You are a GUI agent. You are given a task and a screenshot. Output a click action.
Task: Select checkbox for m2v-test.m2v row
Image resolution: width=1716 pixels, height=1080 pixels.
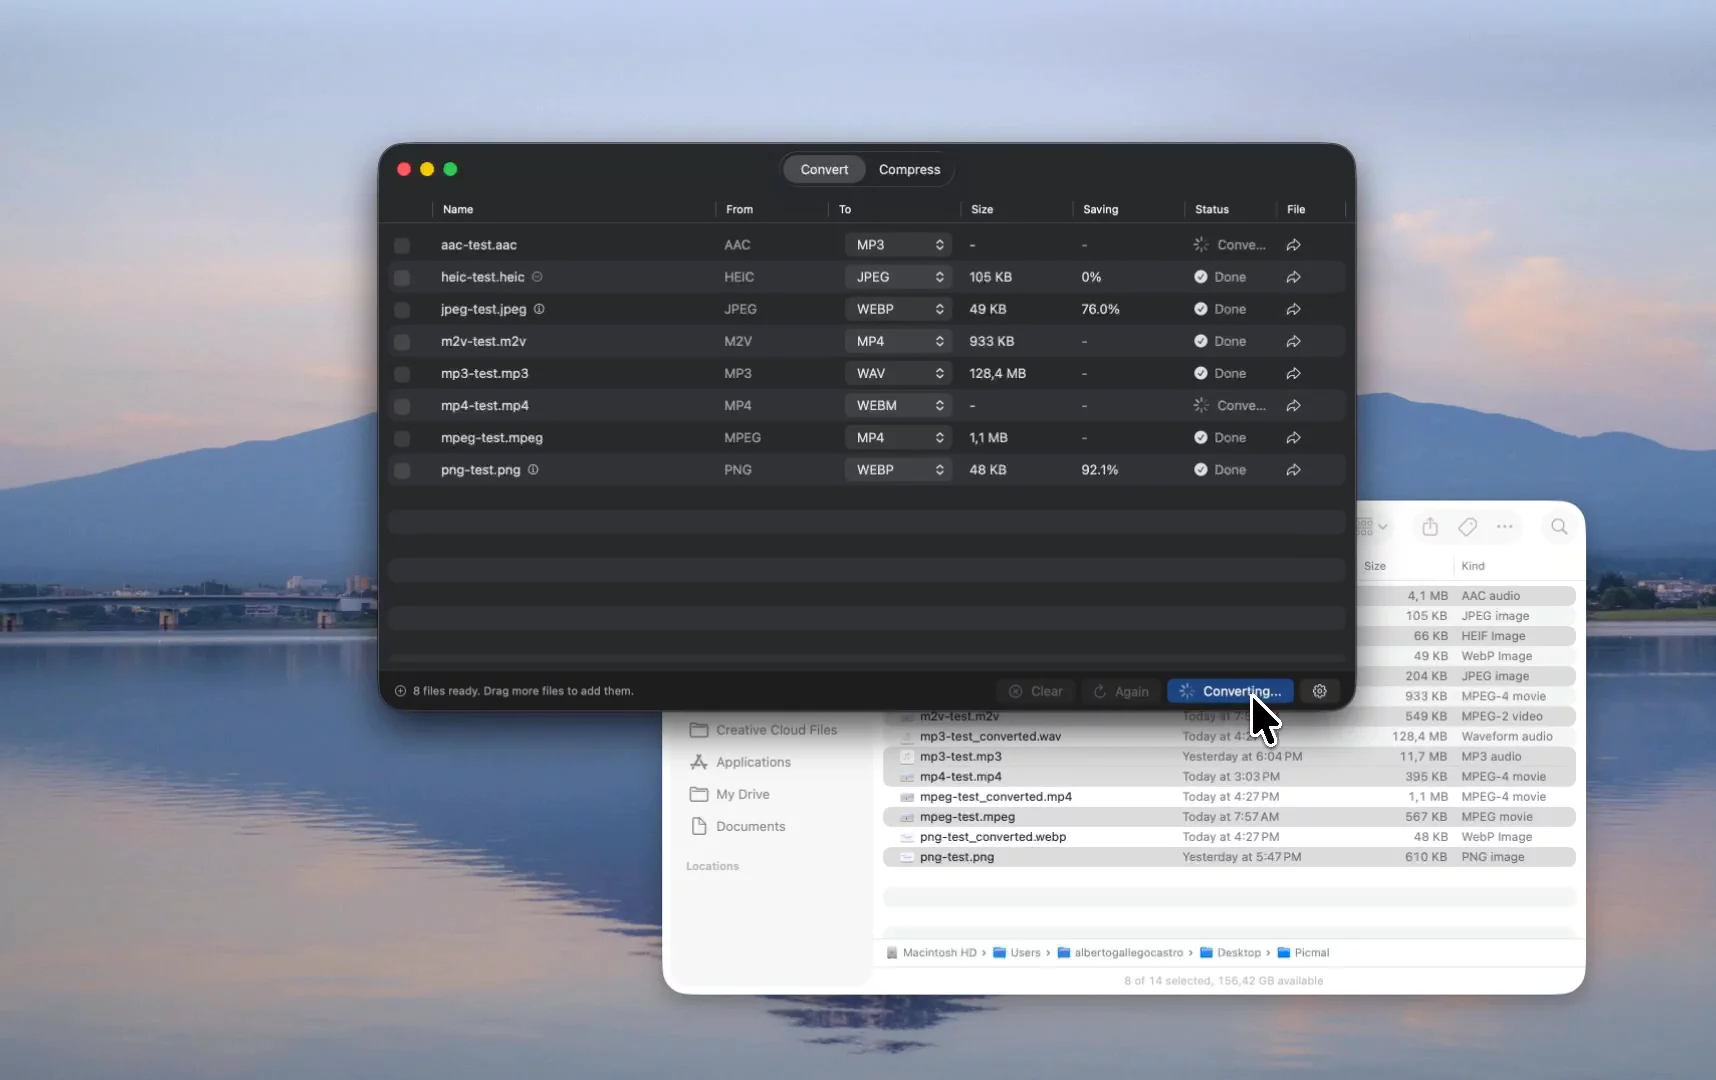[402, 342]
